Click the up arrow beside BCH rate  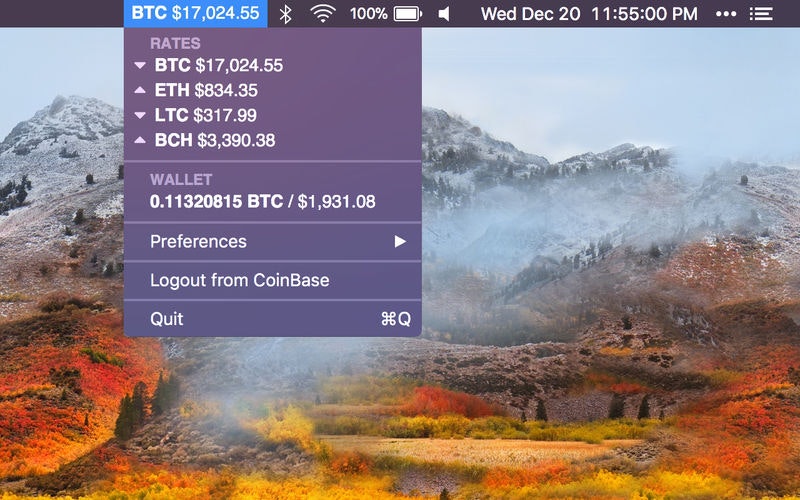pyautogui.click(x=140, y=140)
